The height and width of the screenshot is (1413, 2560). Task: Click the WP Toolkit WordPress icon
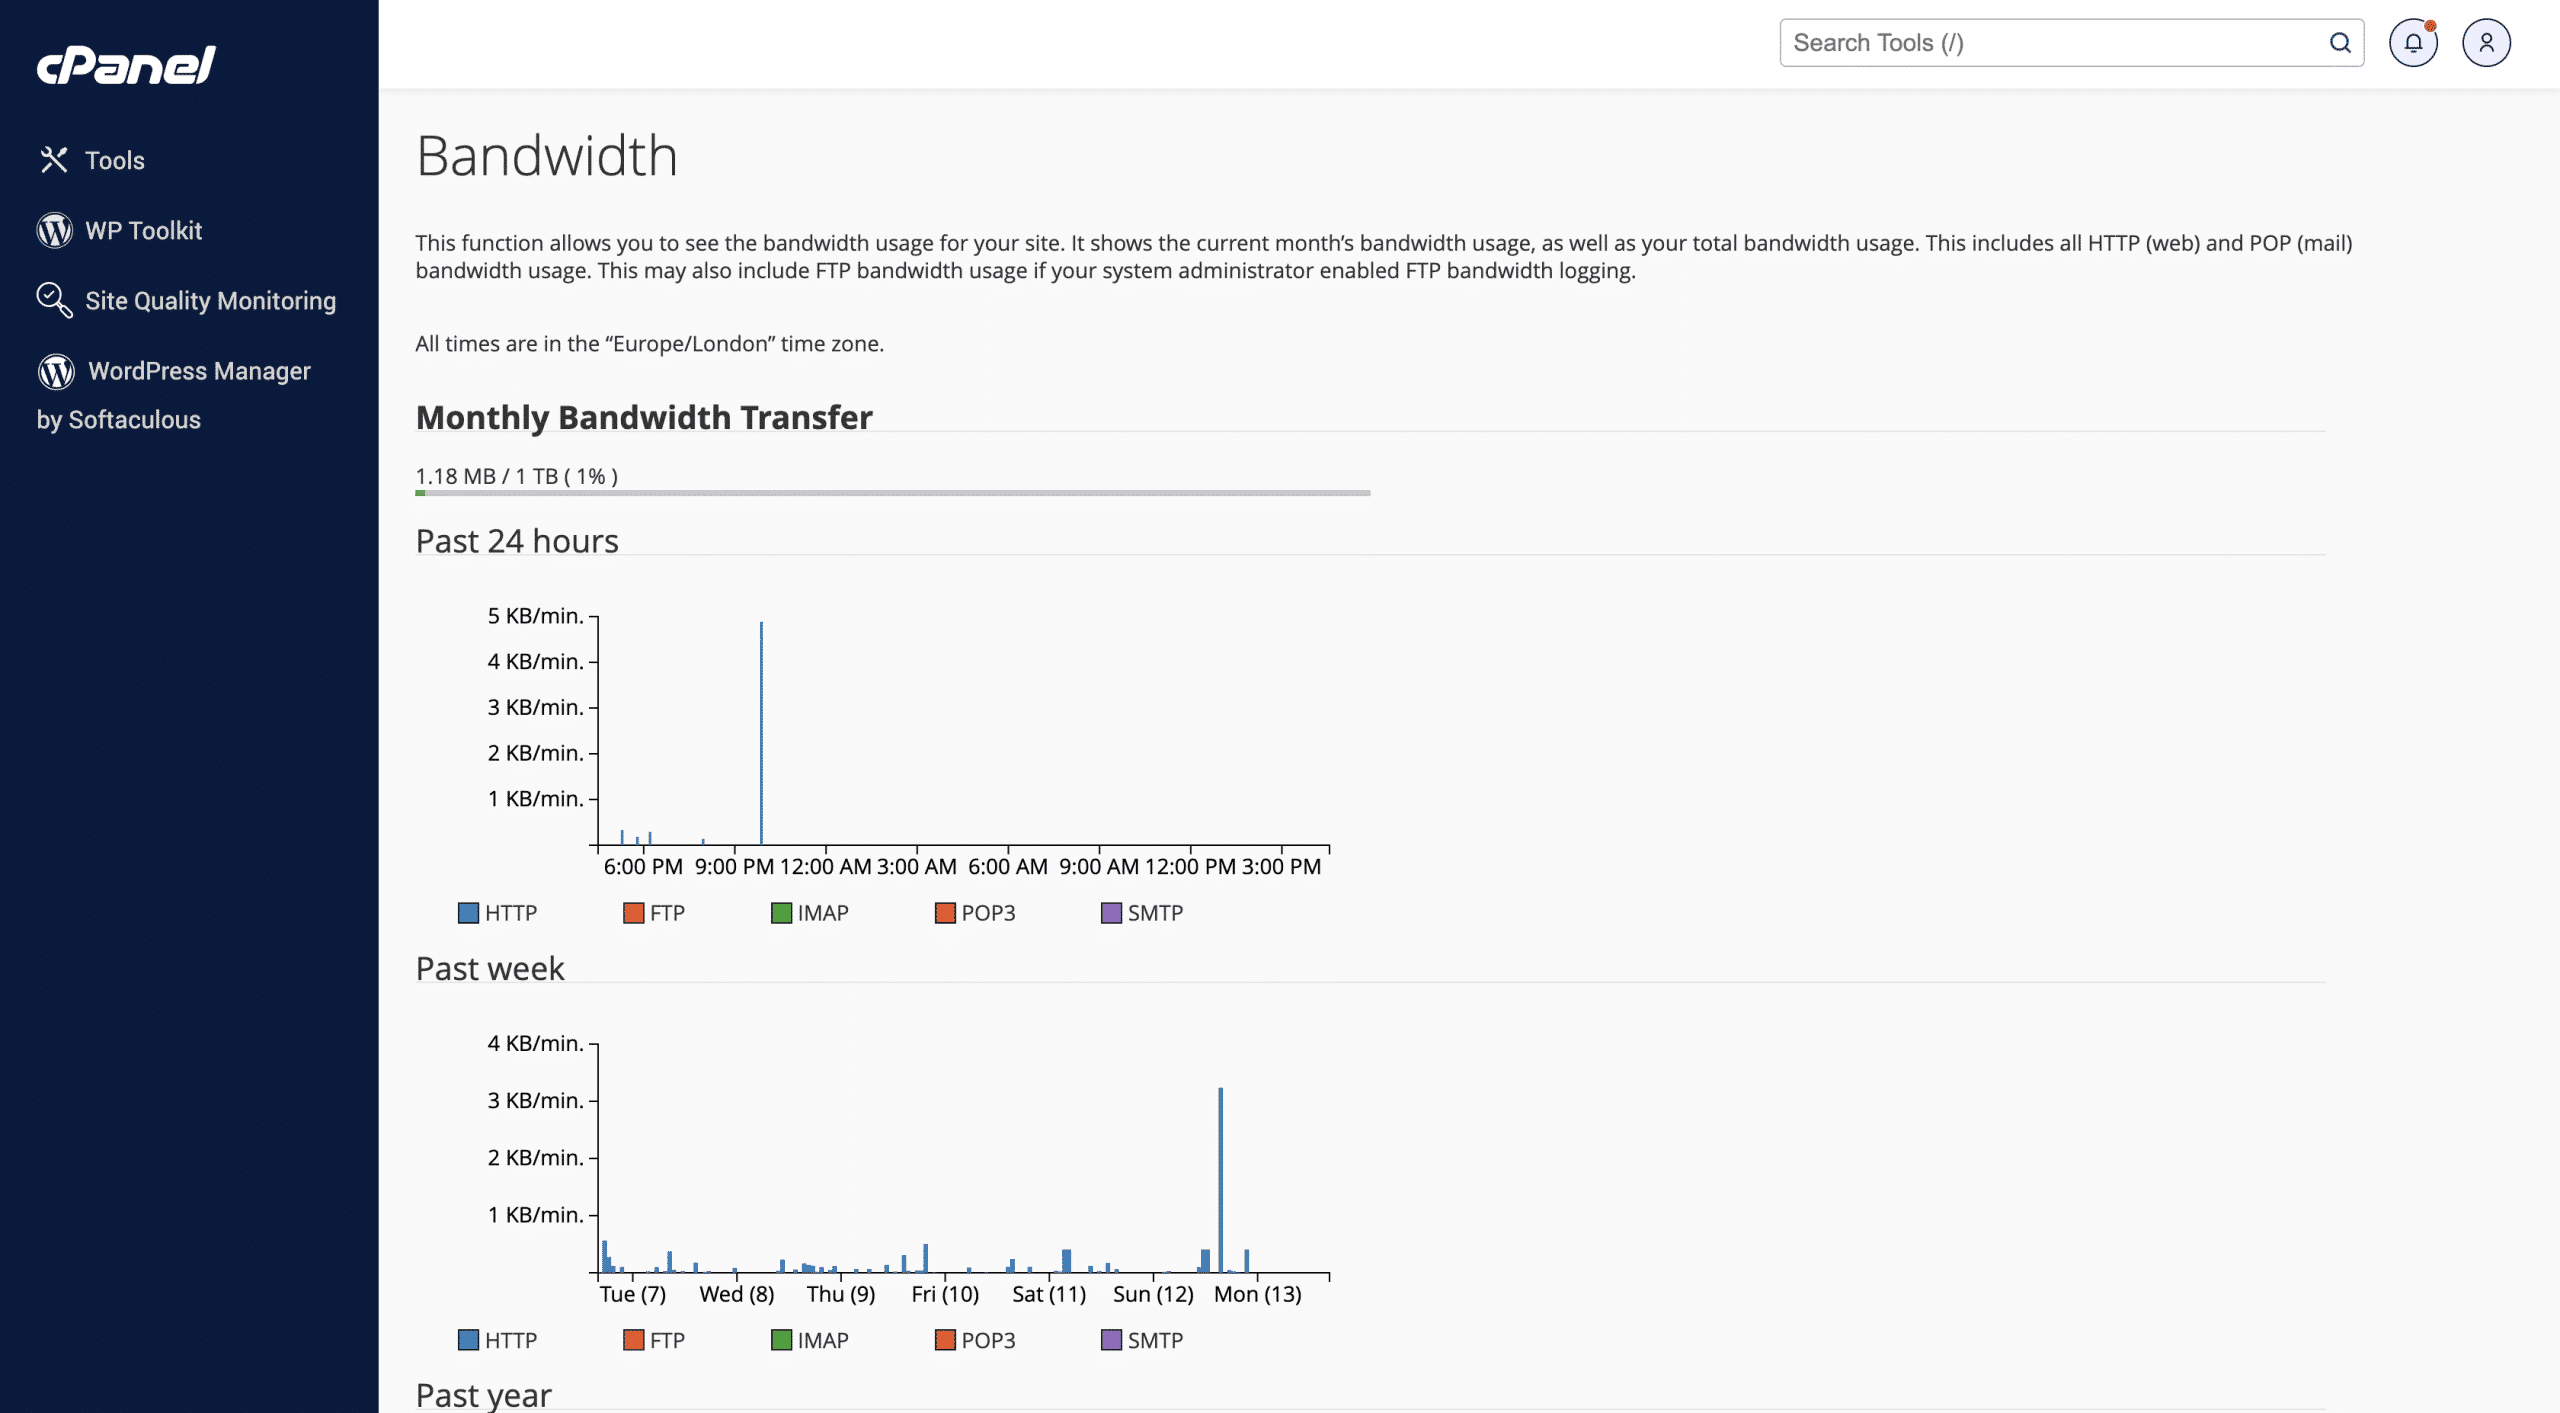point(55,230)
